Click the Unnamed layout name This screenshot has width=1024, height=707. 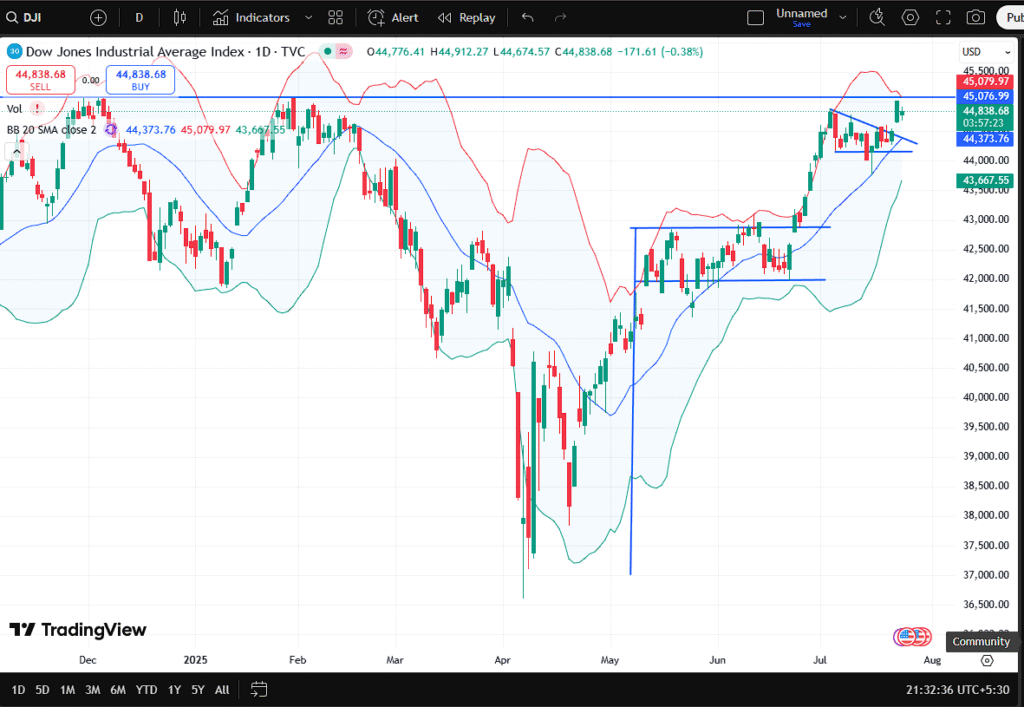coord(801,13)
